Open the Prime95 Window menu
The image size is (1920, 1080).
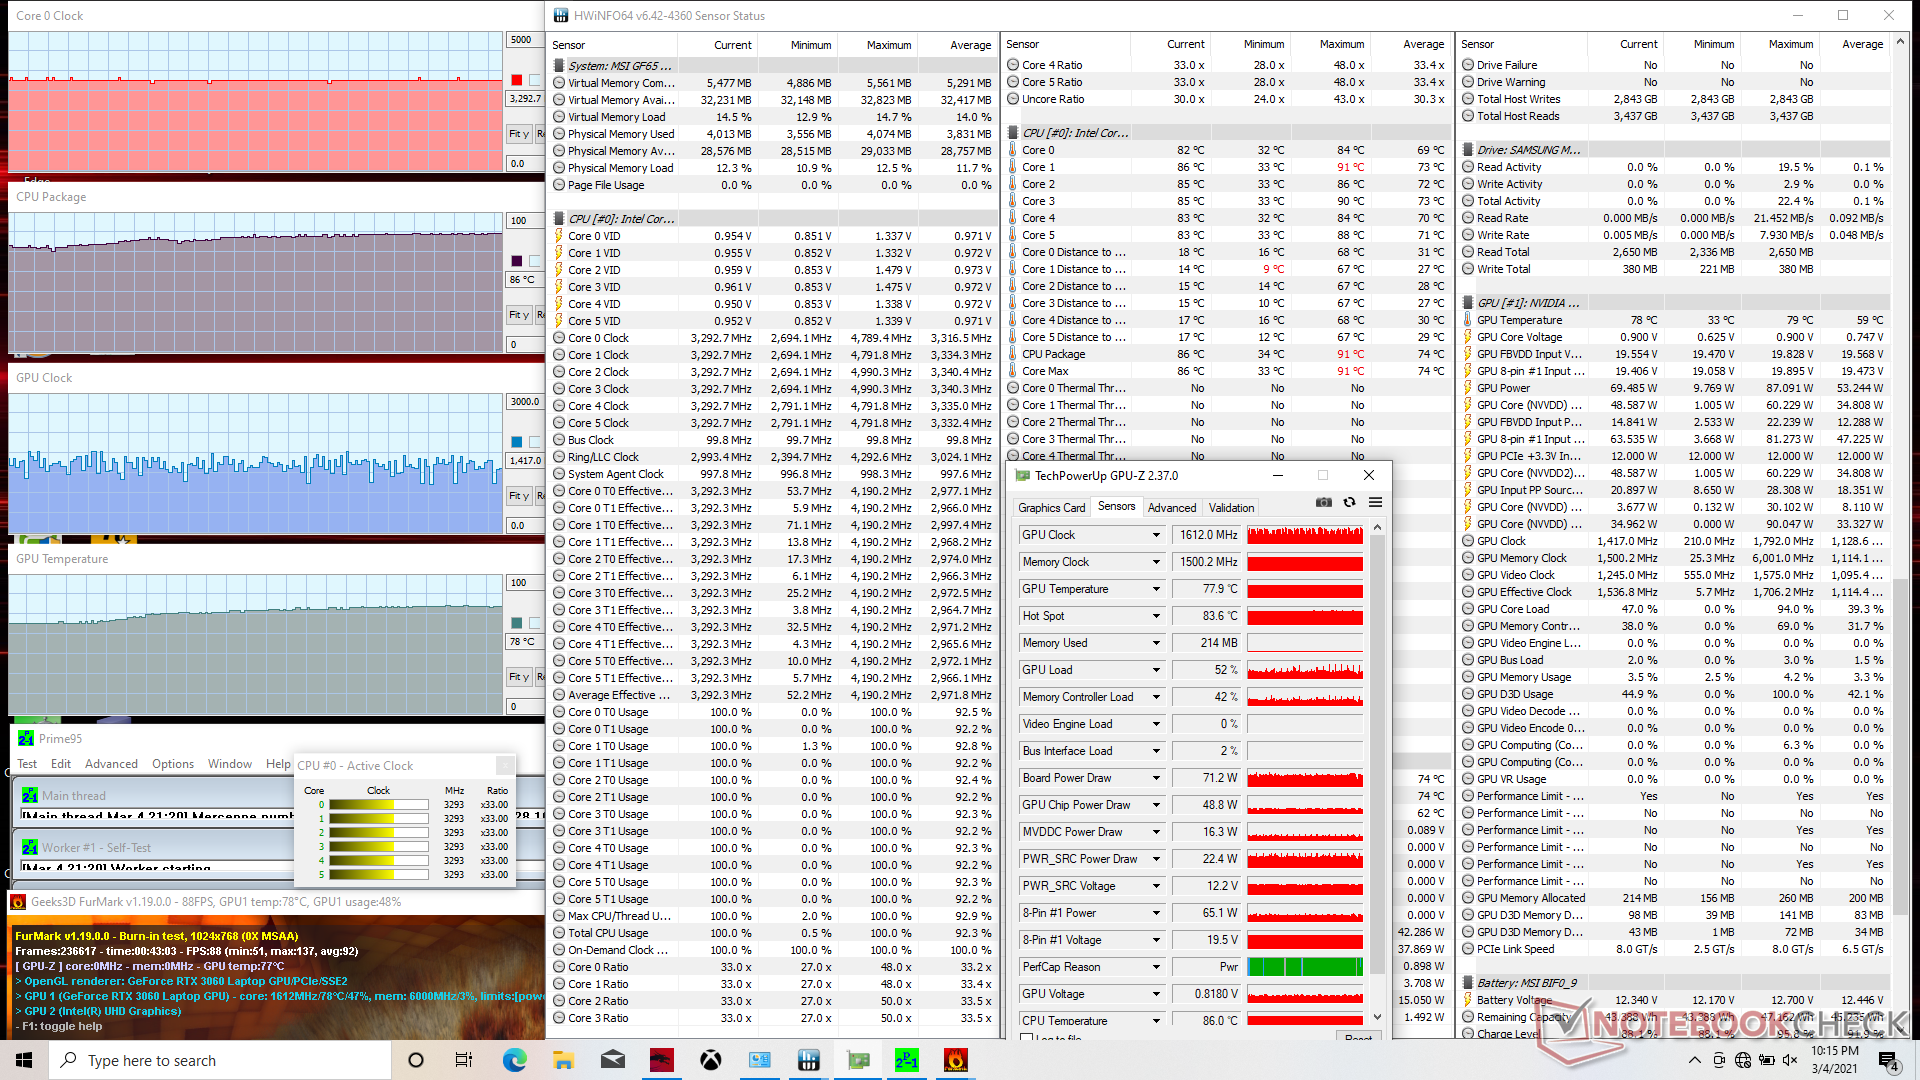pos(230,764)
